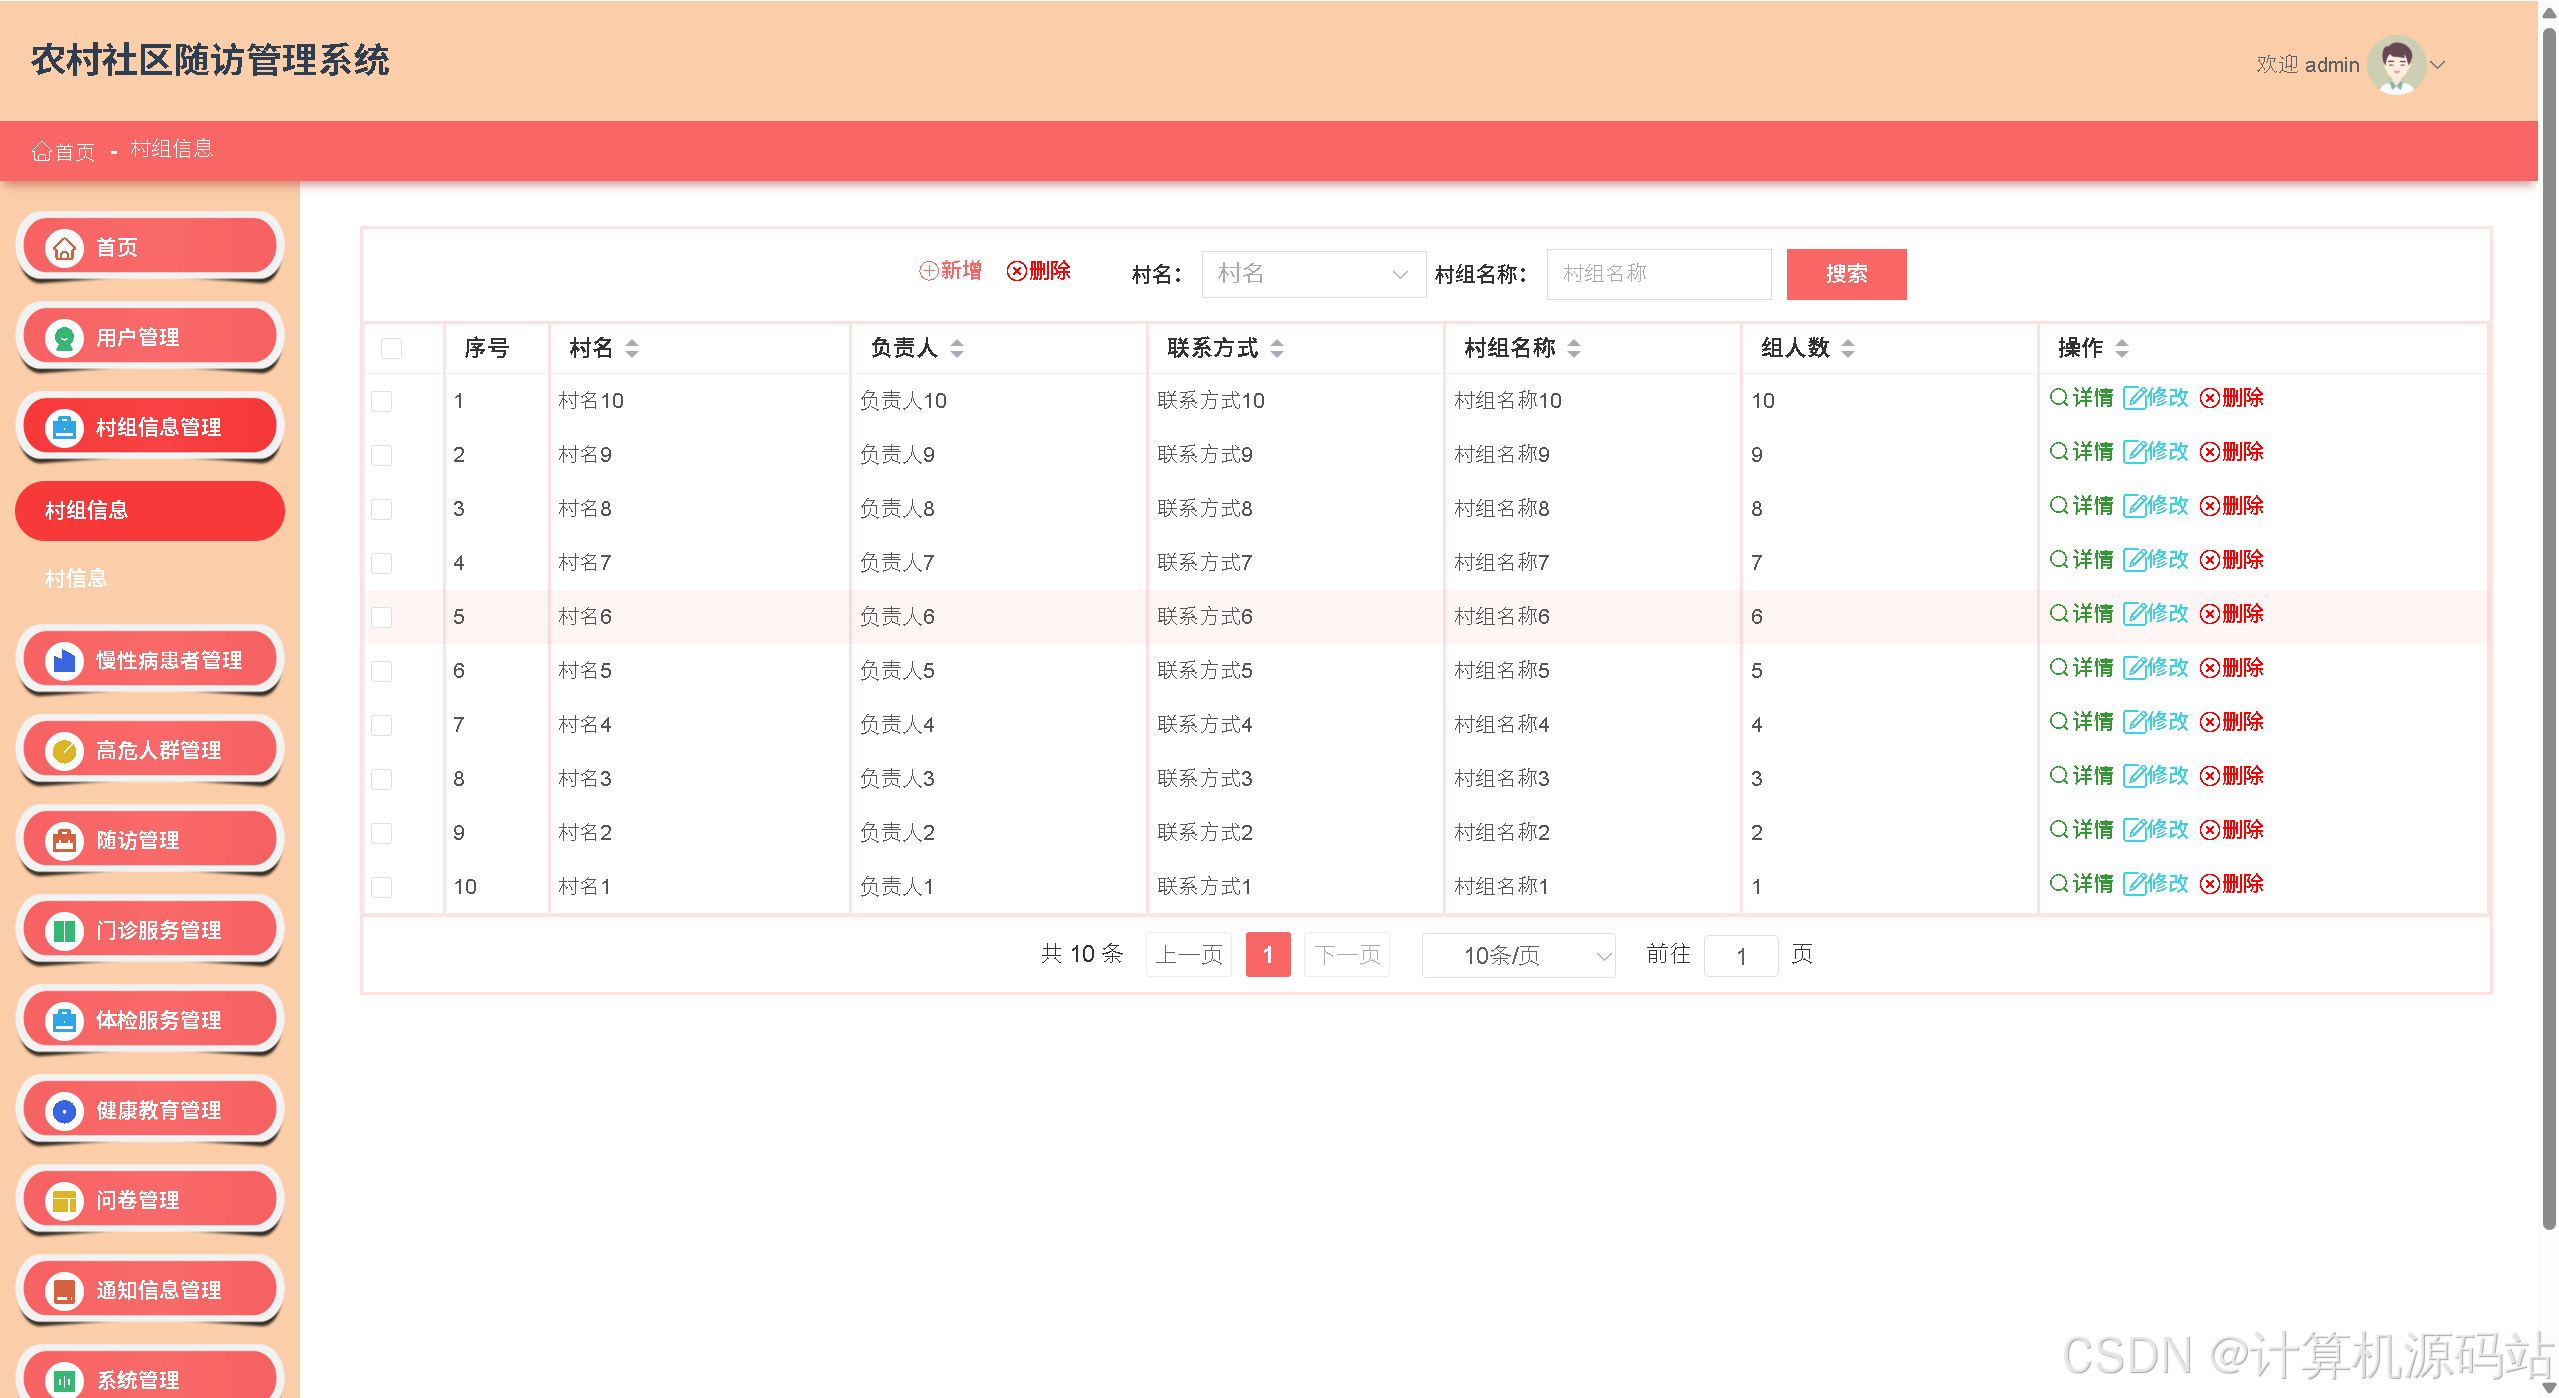This screenshot has height=1398, width=2559.
Task: Check the row checkbox for 村名1
Action: [381, 887]
